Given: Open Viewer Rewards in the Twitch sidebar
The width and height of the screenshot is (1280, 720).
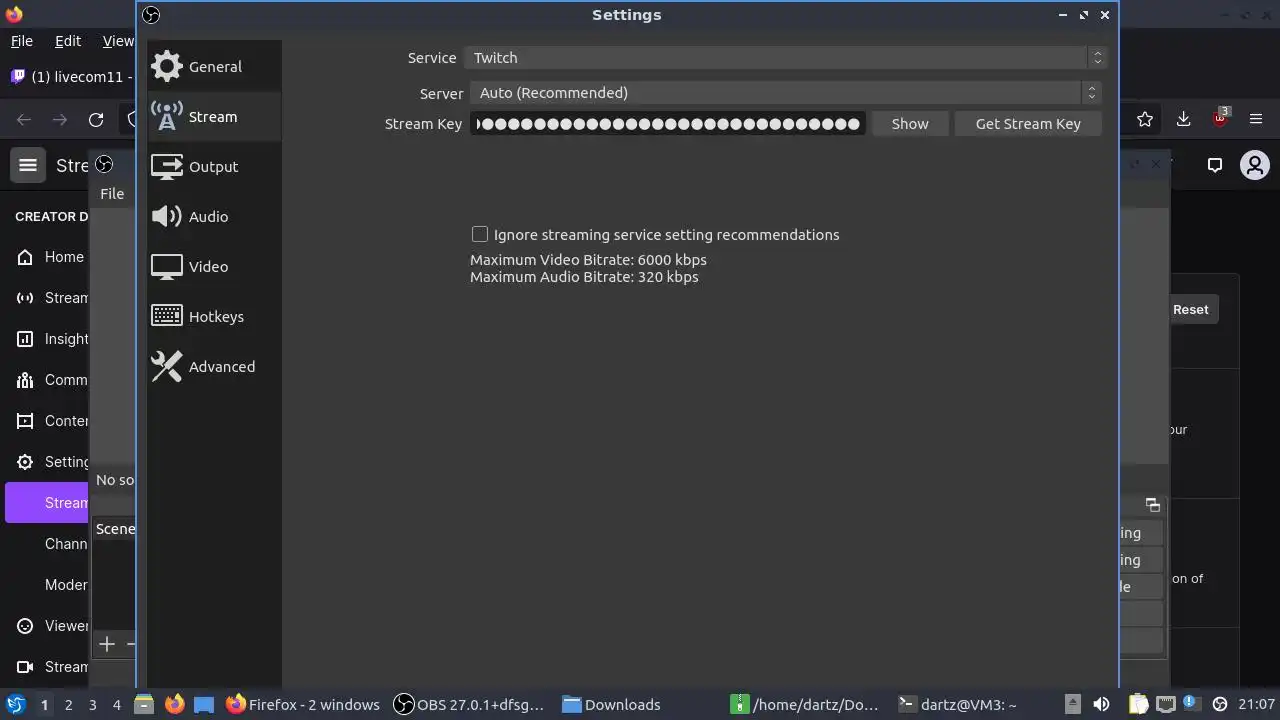Looking at the screenshot, I should (50, 626).
